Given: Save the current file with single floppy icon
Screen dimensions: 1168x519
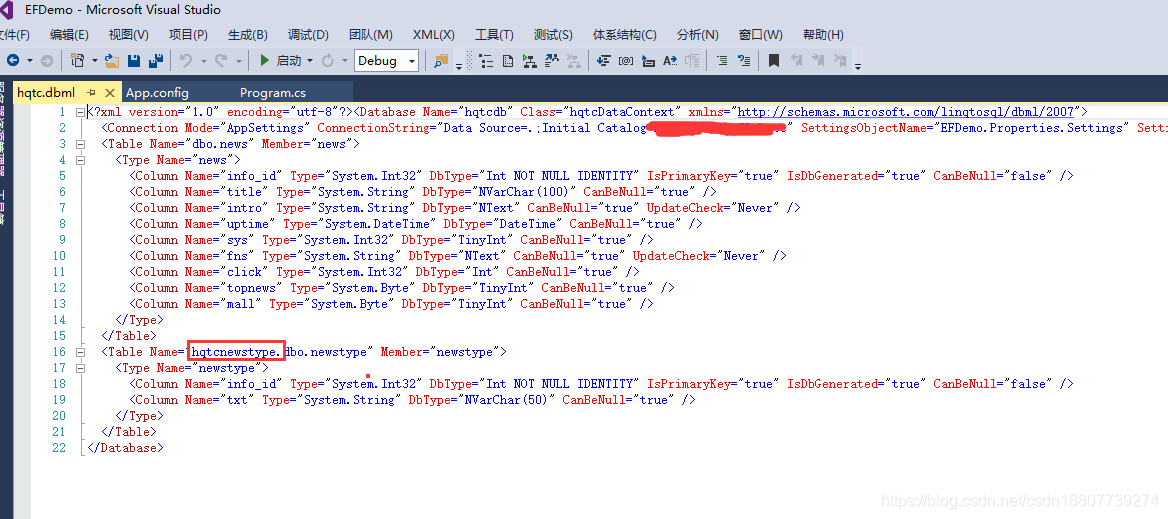Looking at the screenshot, I should (134, 61).
